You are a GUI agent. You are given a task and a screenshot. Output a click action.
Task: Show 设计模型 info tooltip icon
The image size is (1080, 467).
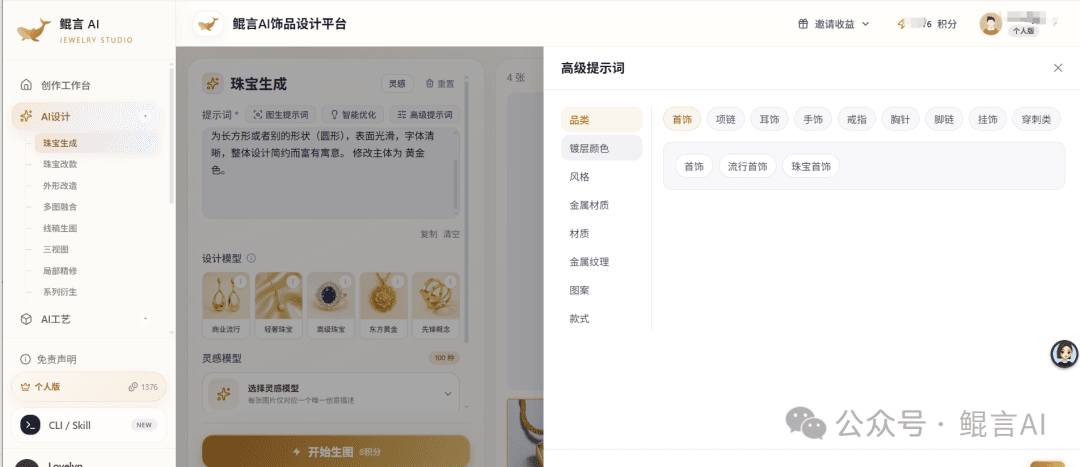[251, 258]
